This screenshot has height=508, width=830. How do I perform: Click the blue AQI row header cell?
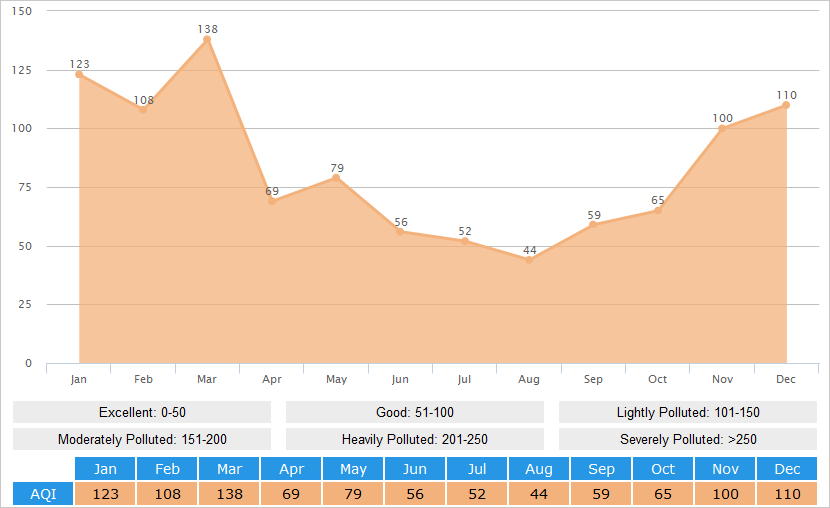43,494
